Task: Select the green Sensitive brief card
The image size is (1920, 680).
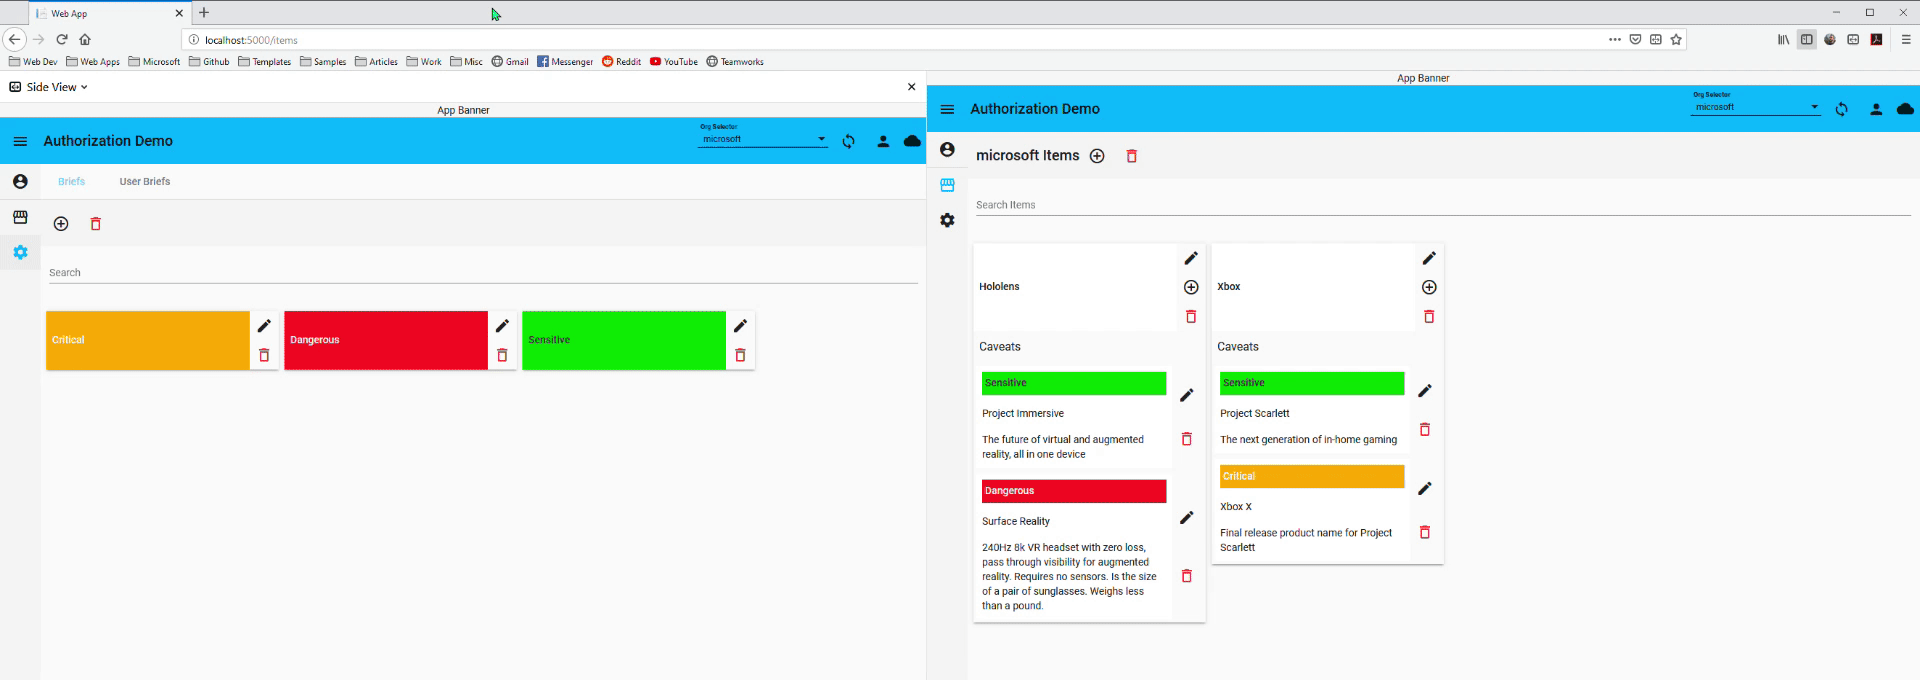Action: (624, 340)
